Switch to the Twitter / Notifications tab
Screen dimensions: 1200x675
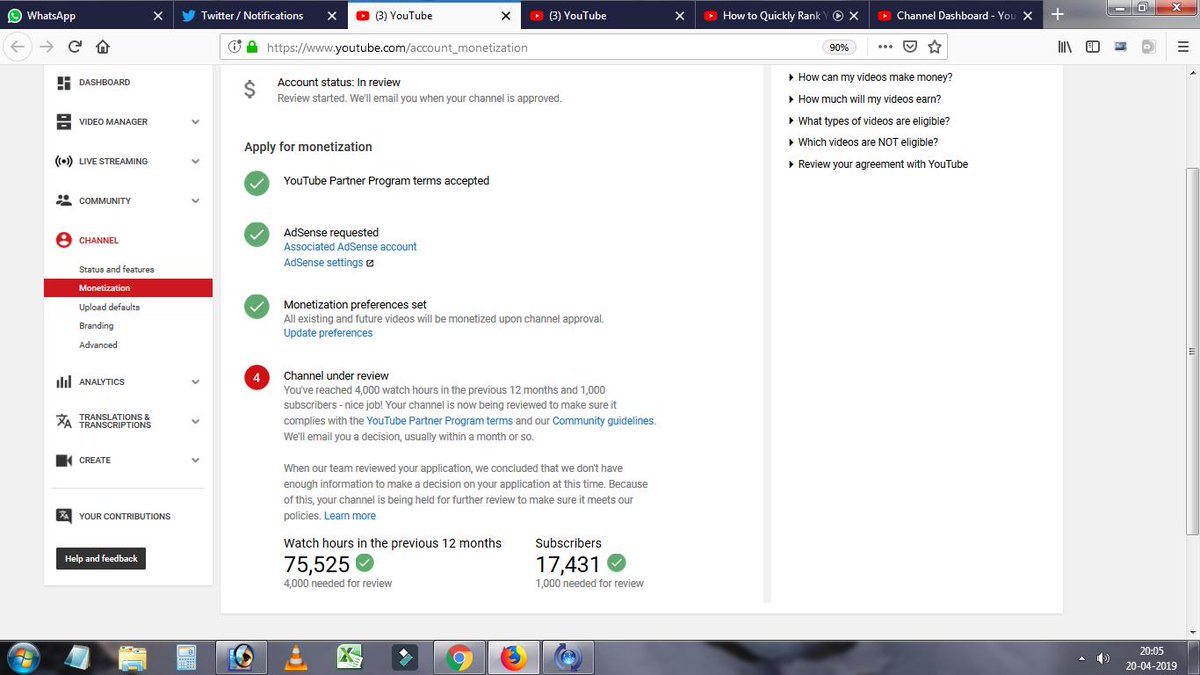coord(260,15)
